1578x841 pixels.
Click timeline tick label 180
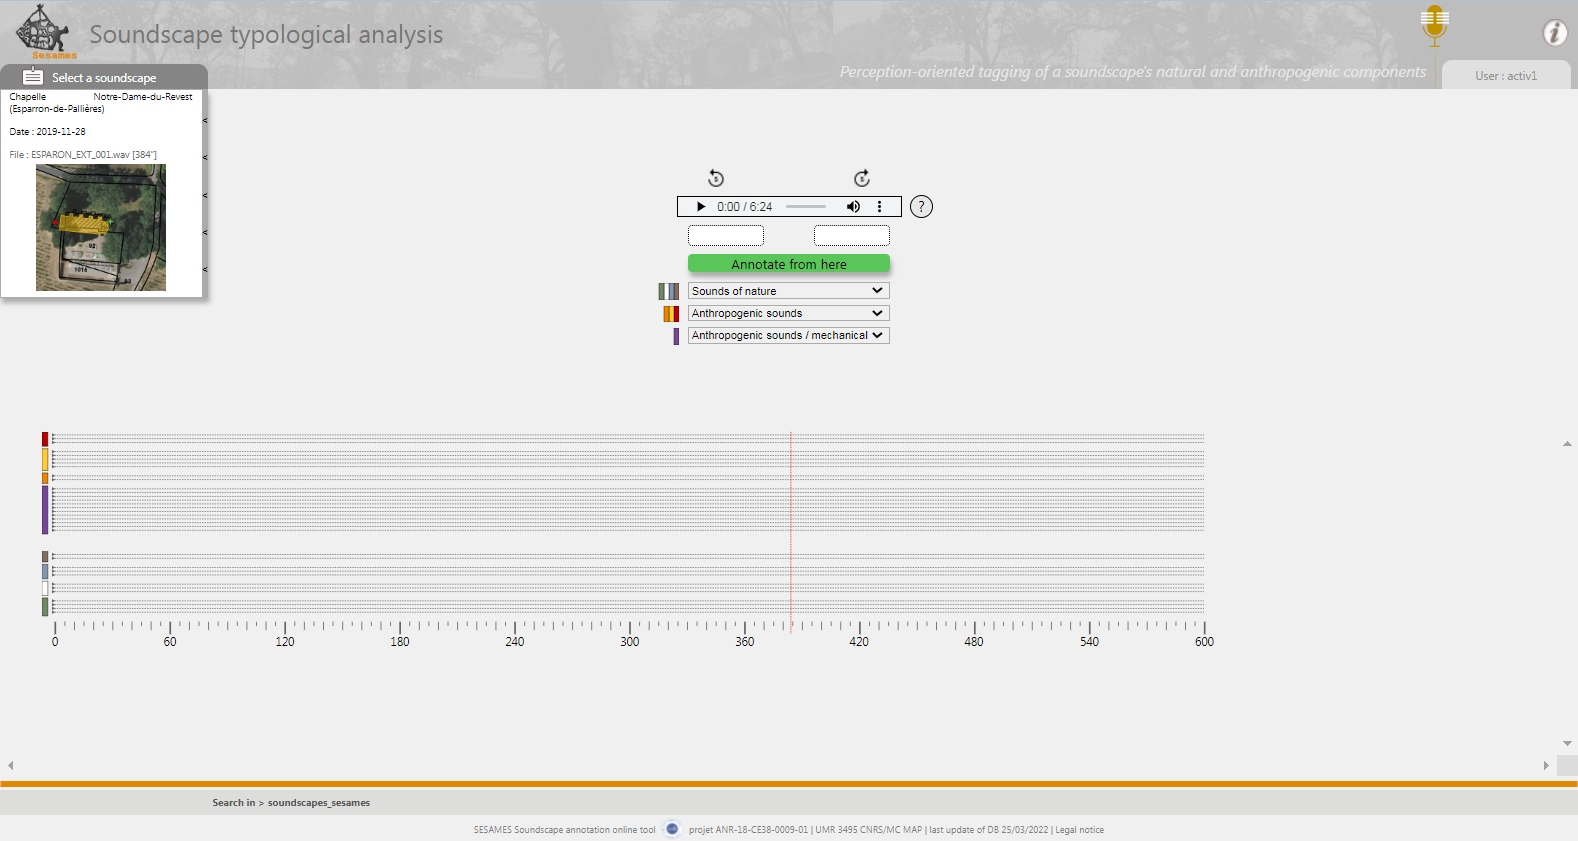click(x=400, y=642)
